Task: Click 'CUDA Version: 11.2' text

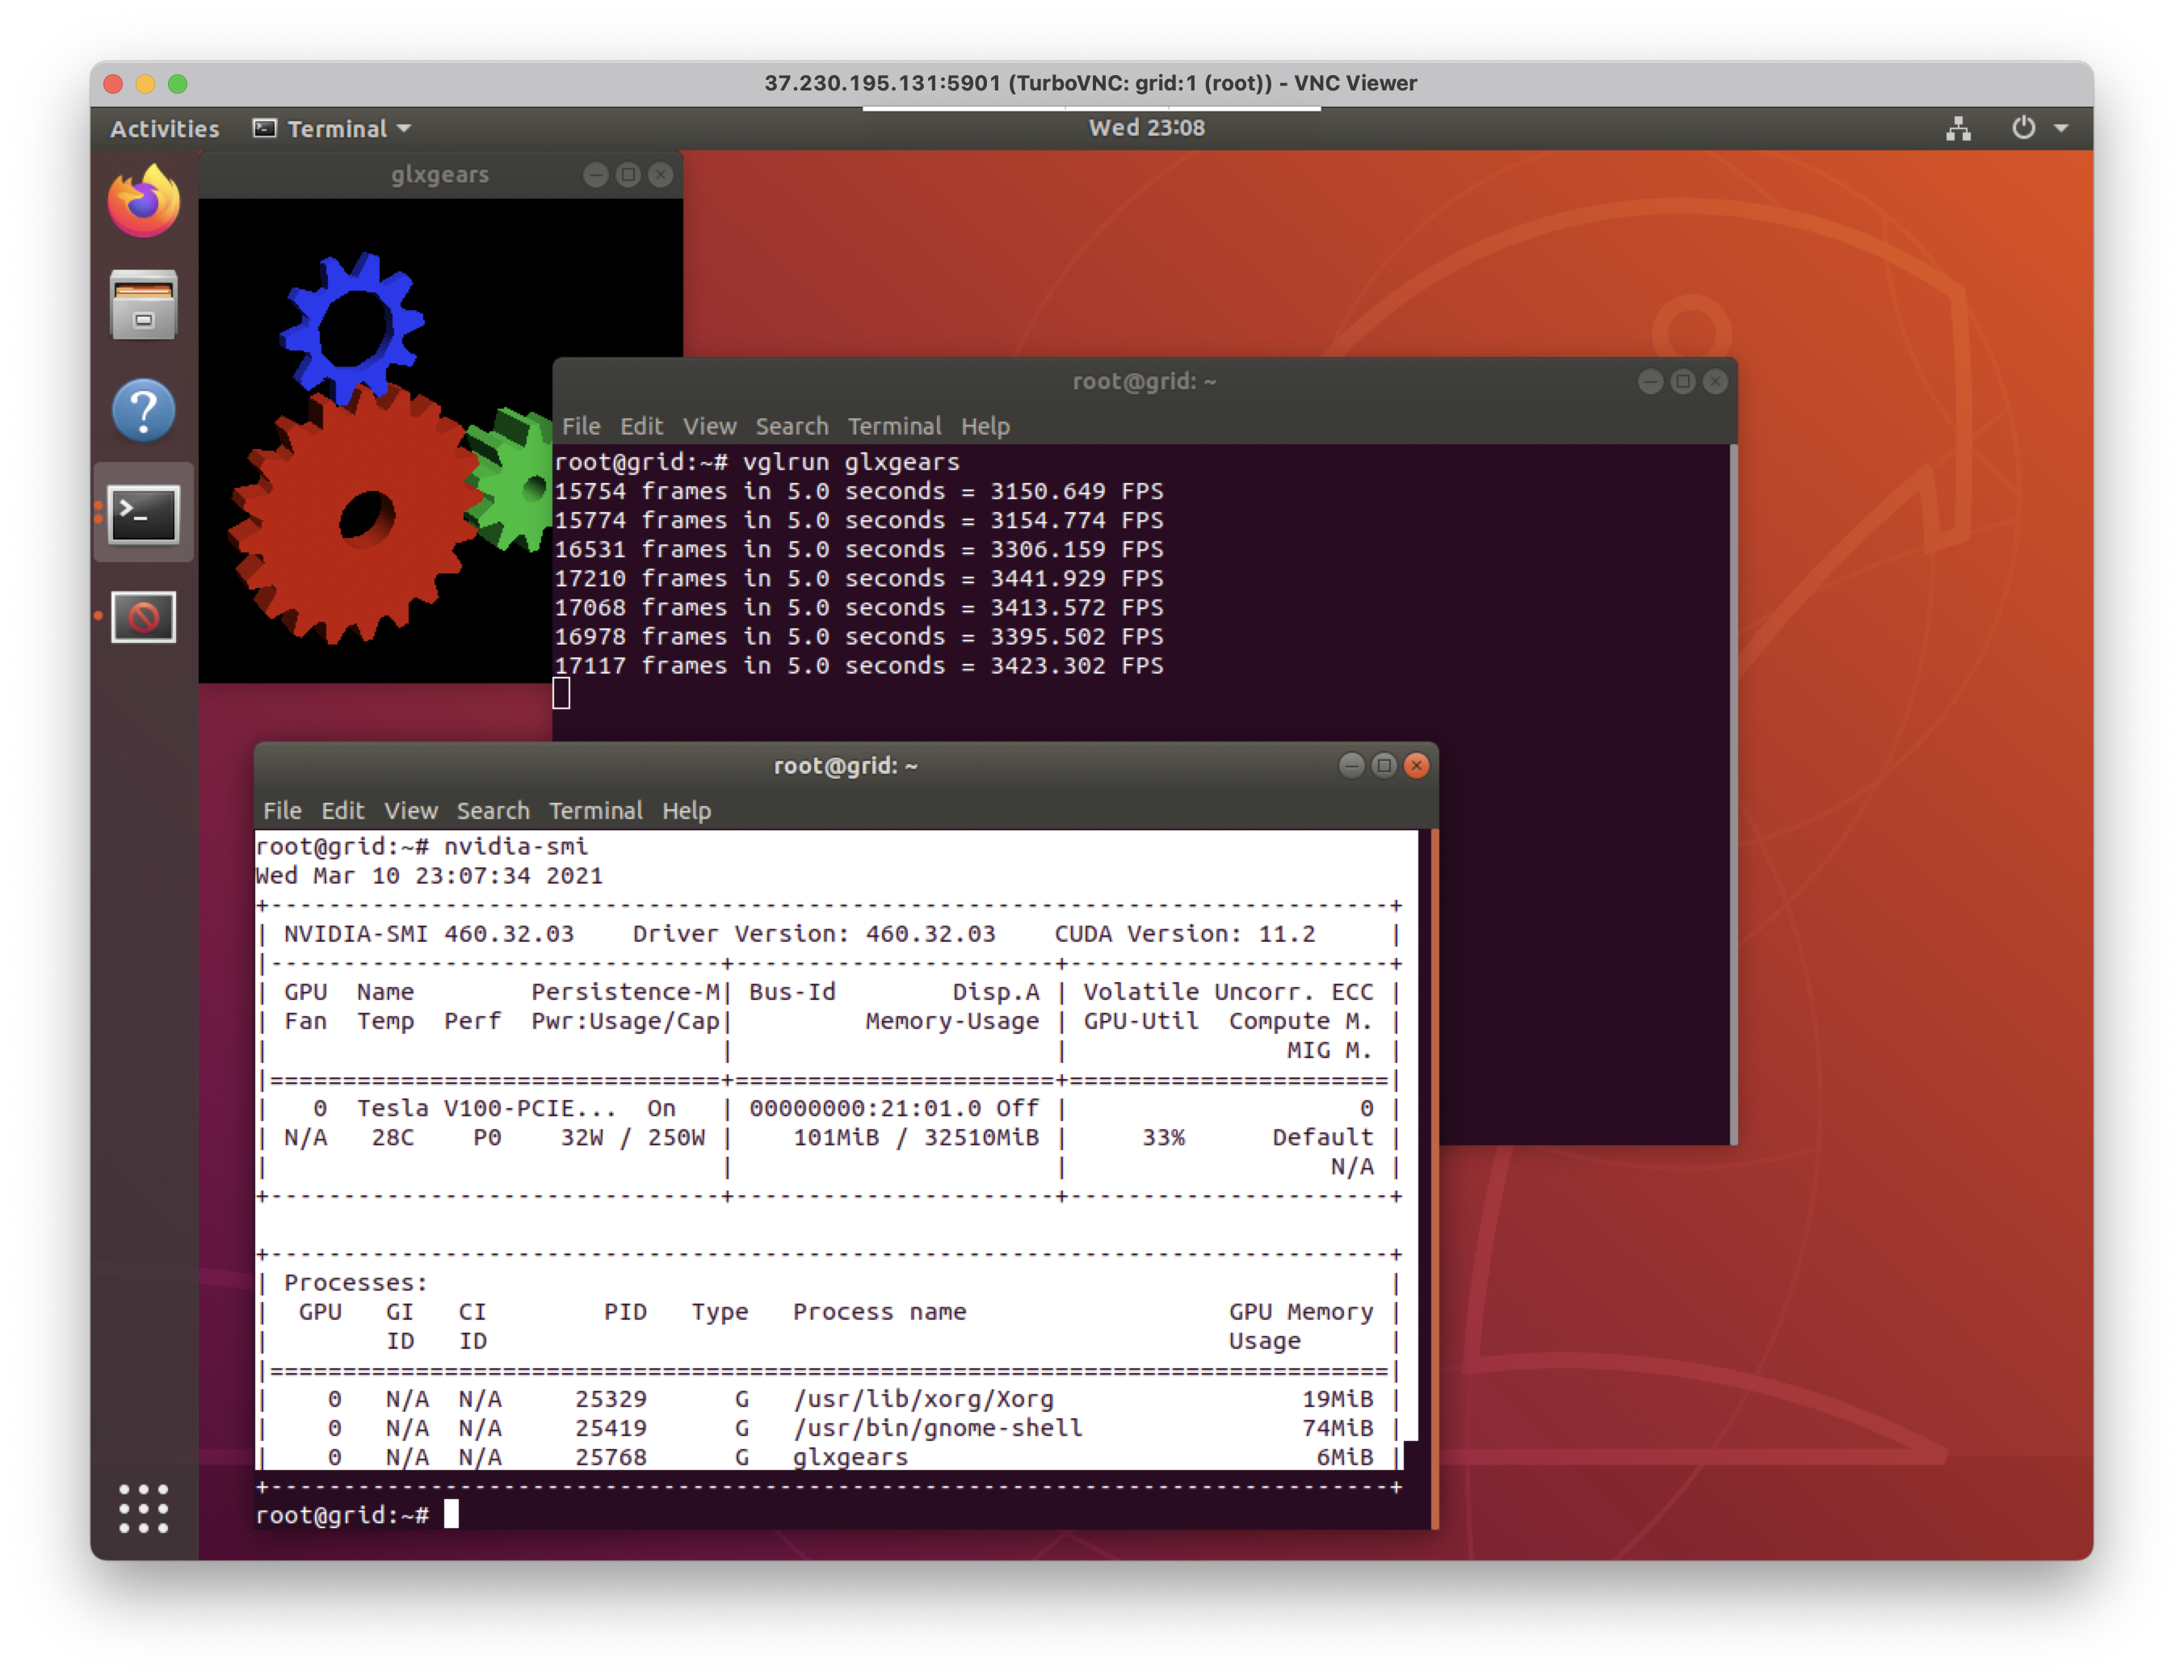Action: (1185, 934)
